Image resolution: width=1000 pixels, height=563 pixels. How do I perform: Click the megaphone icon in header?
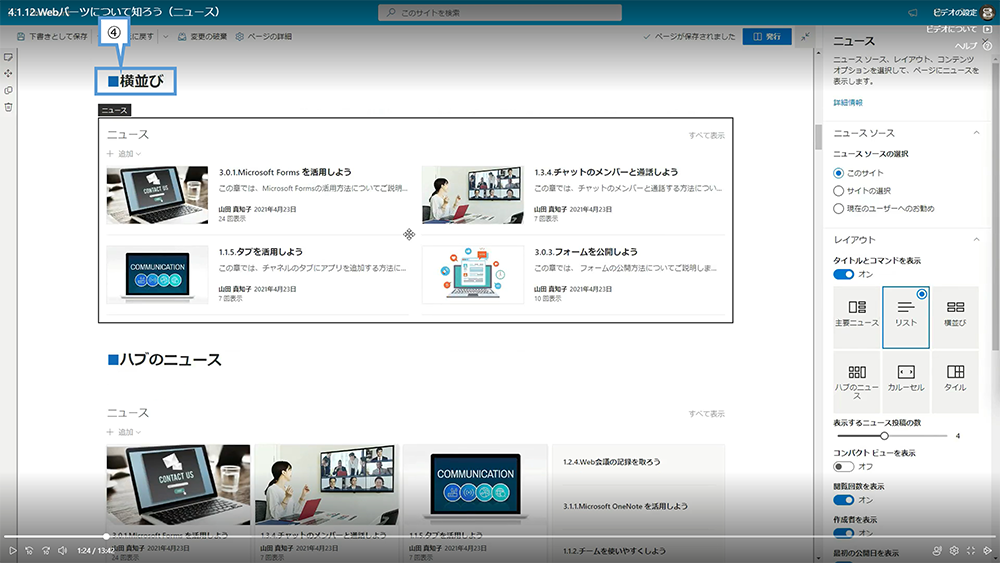click(x=913, y=13)
